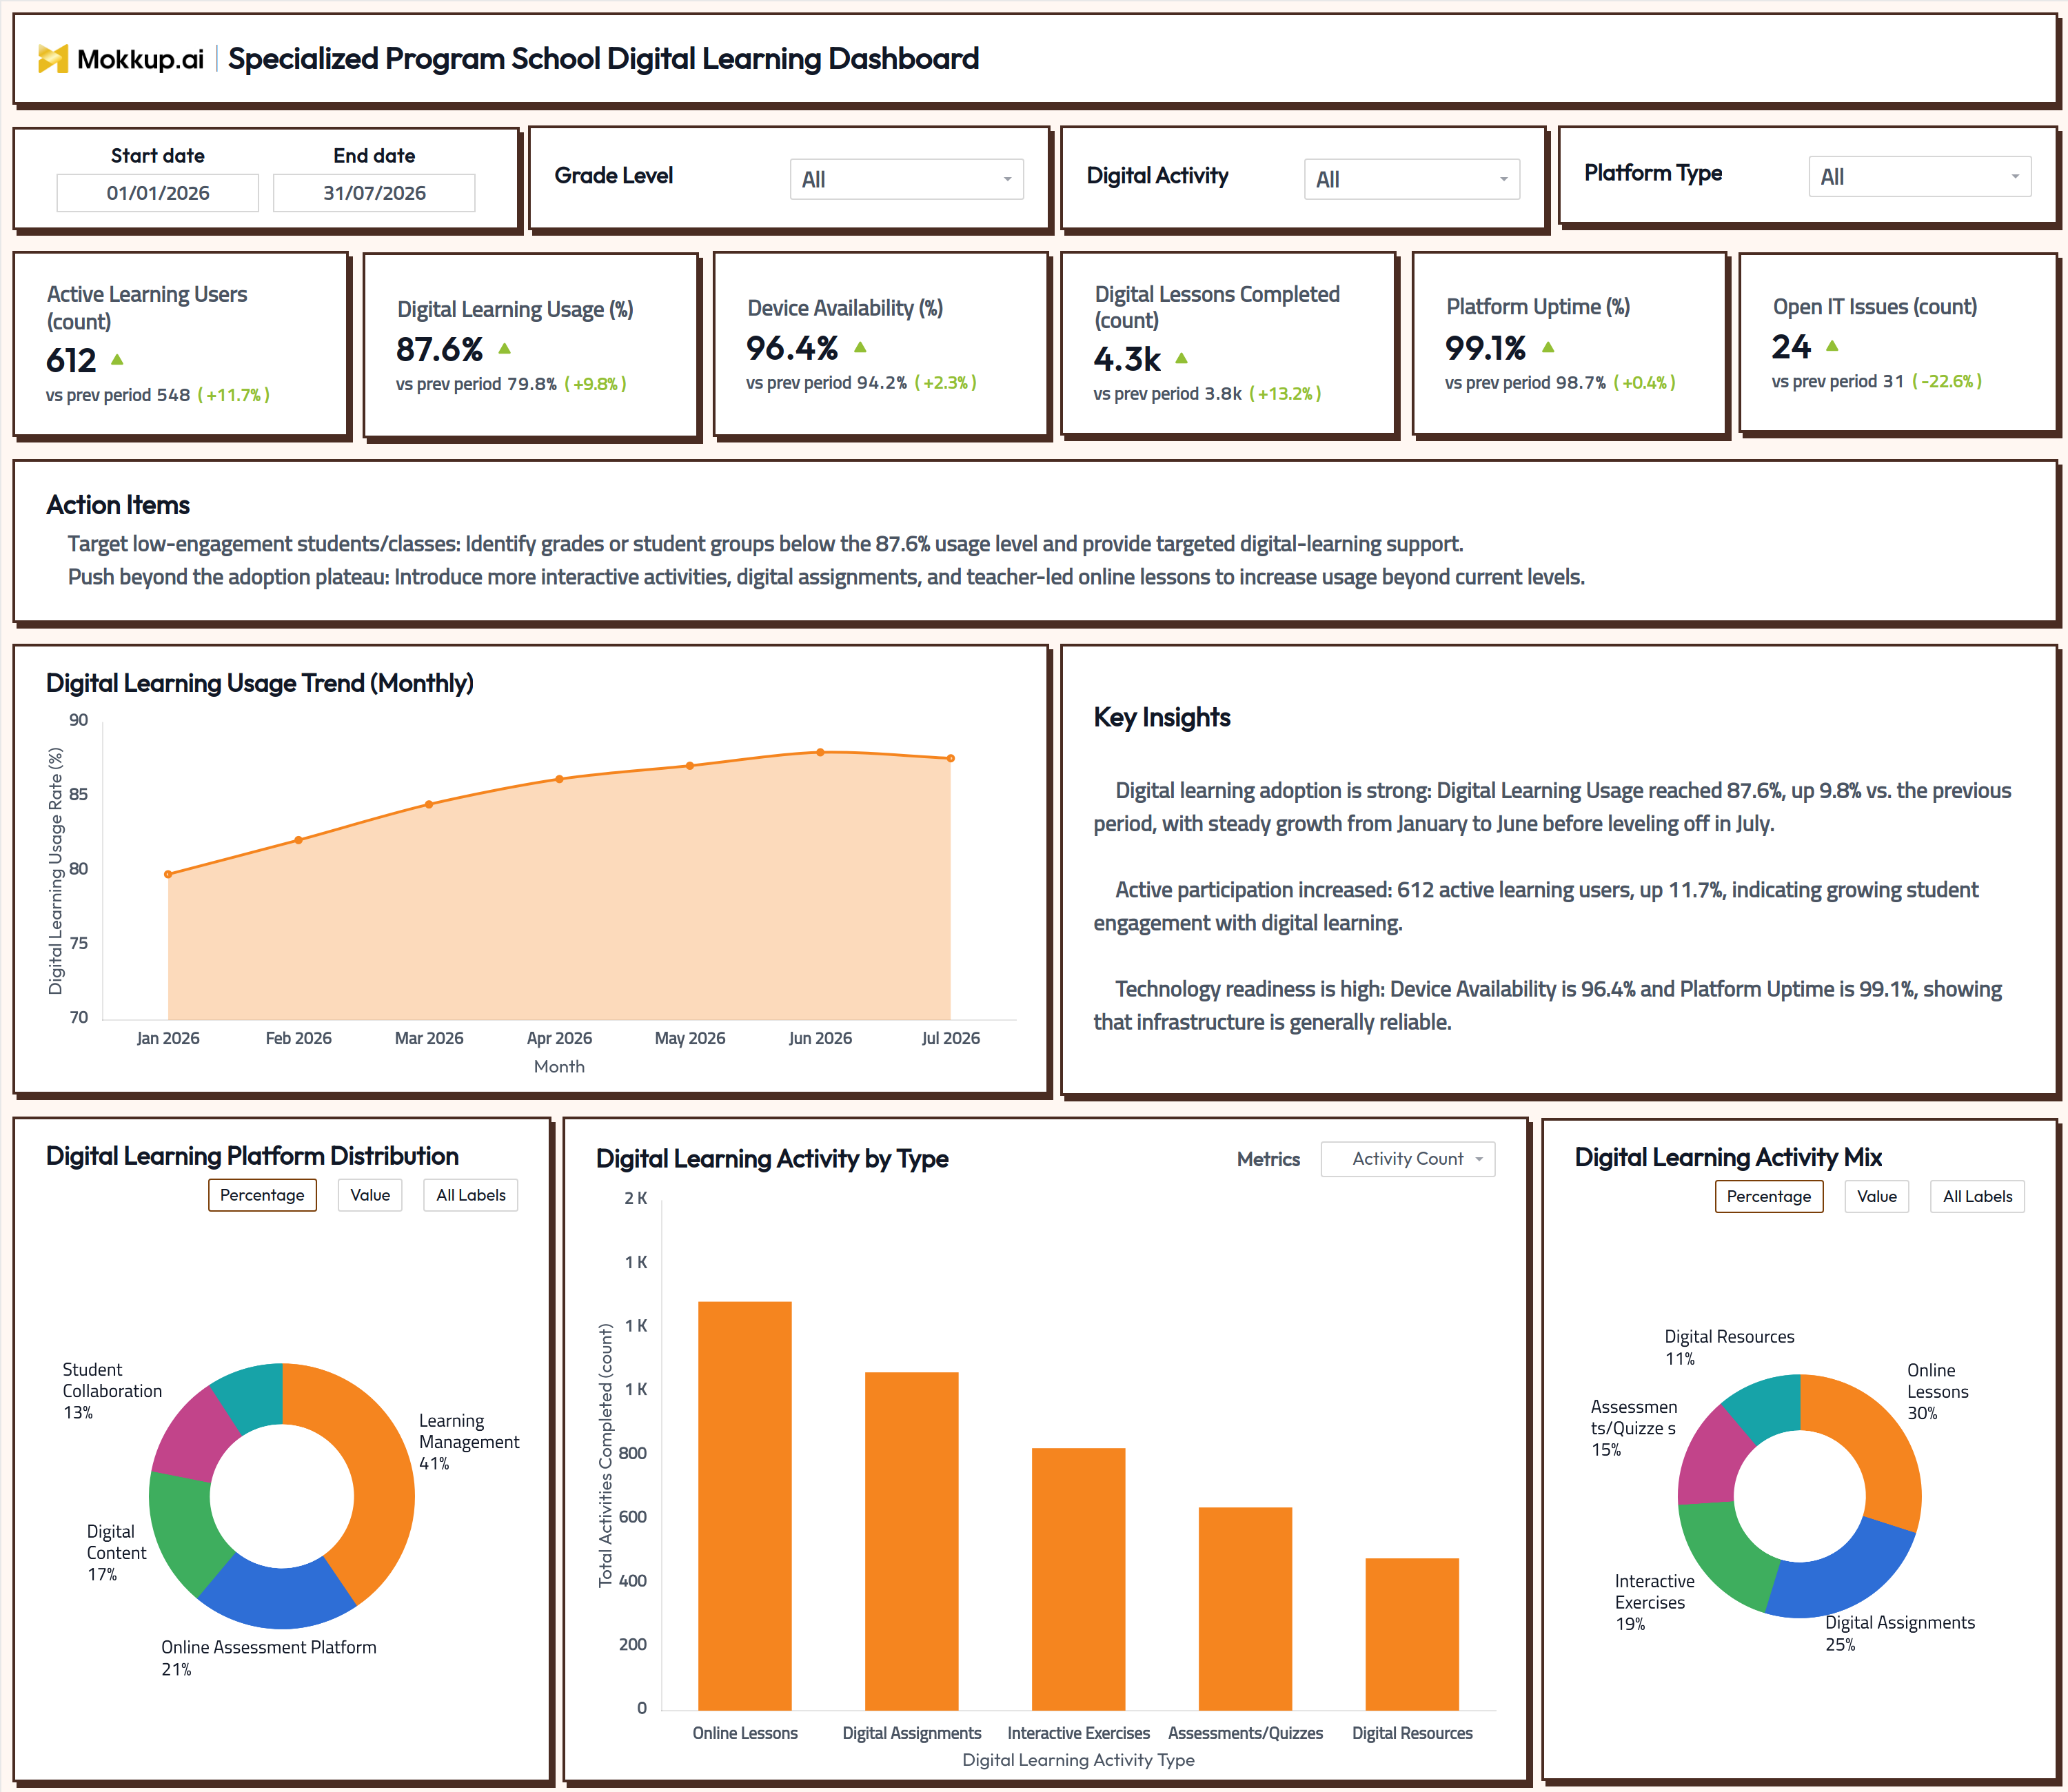Click the Interactive Exercises bar
2068x1792 pixels.
coord(1078,1578)
